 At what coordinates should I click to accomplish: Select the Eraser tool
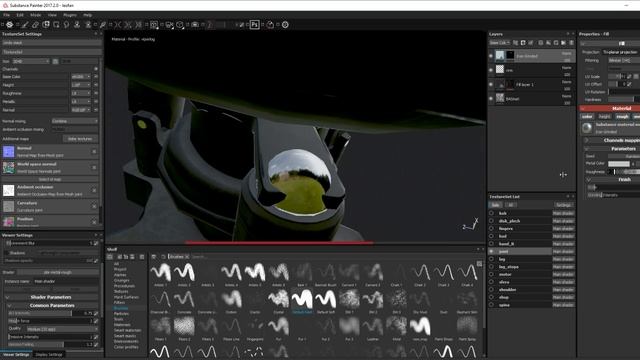pos(36,25)
